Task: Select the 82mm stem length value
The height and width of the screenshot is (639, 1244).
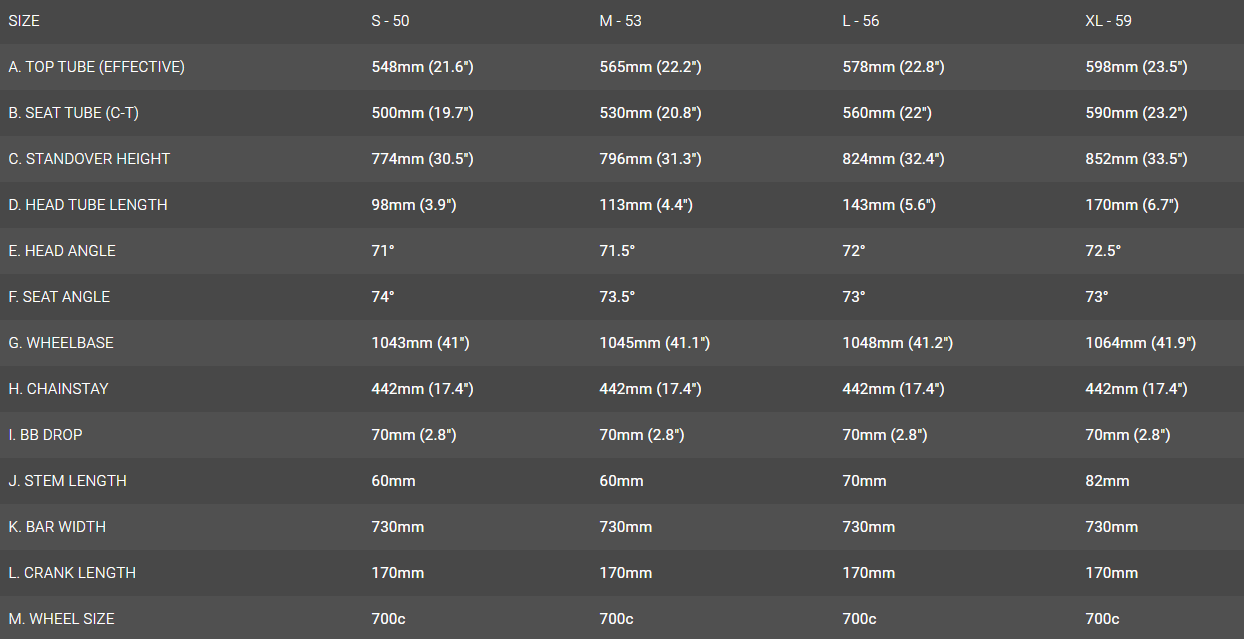Action: coord(1107,481)
